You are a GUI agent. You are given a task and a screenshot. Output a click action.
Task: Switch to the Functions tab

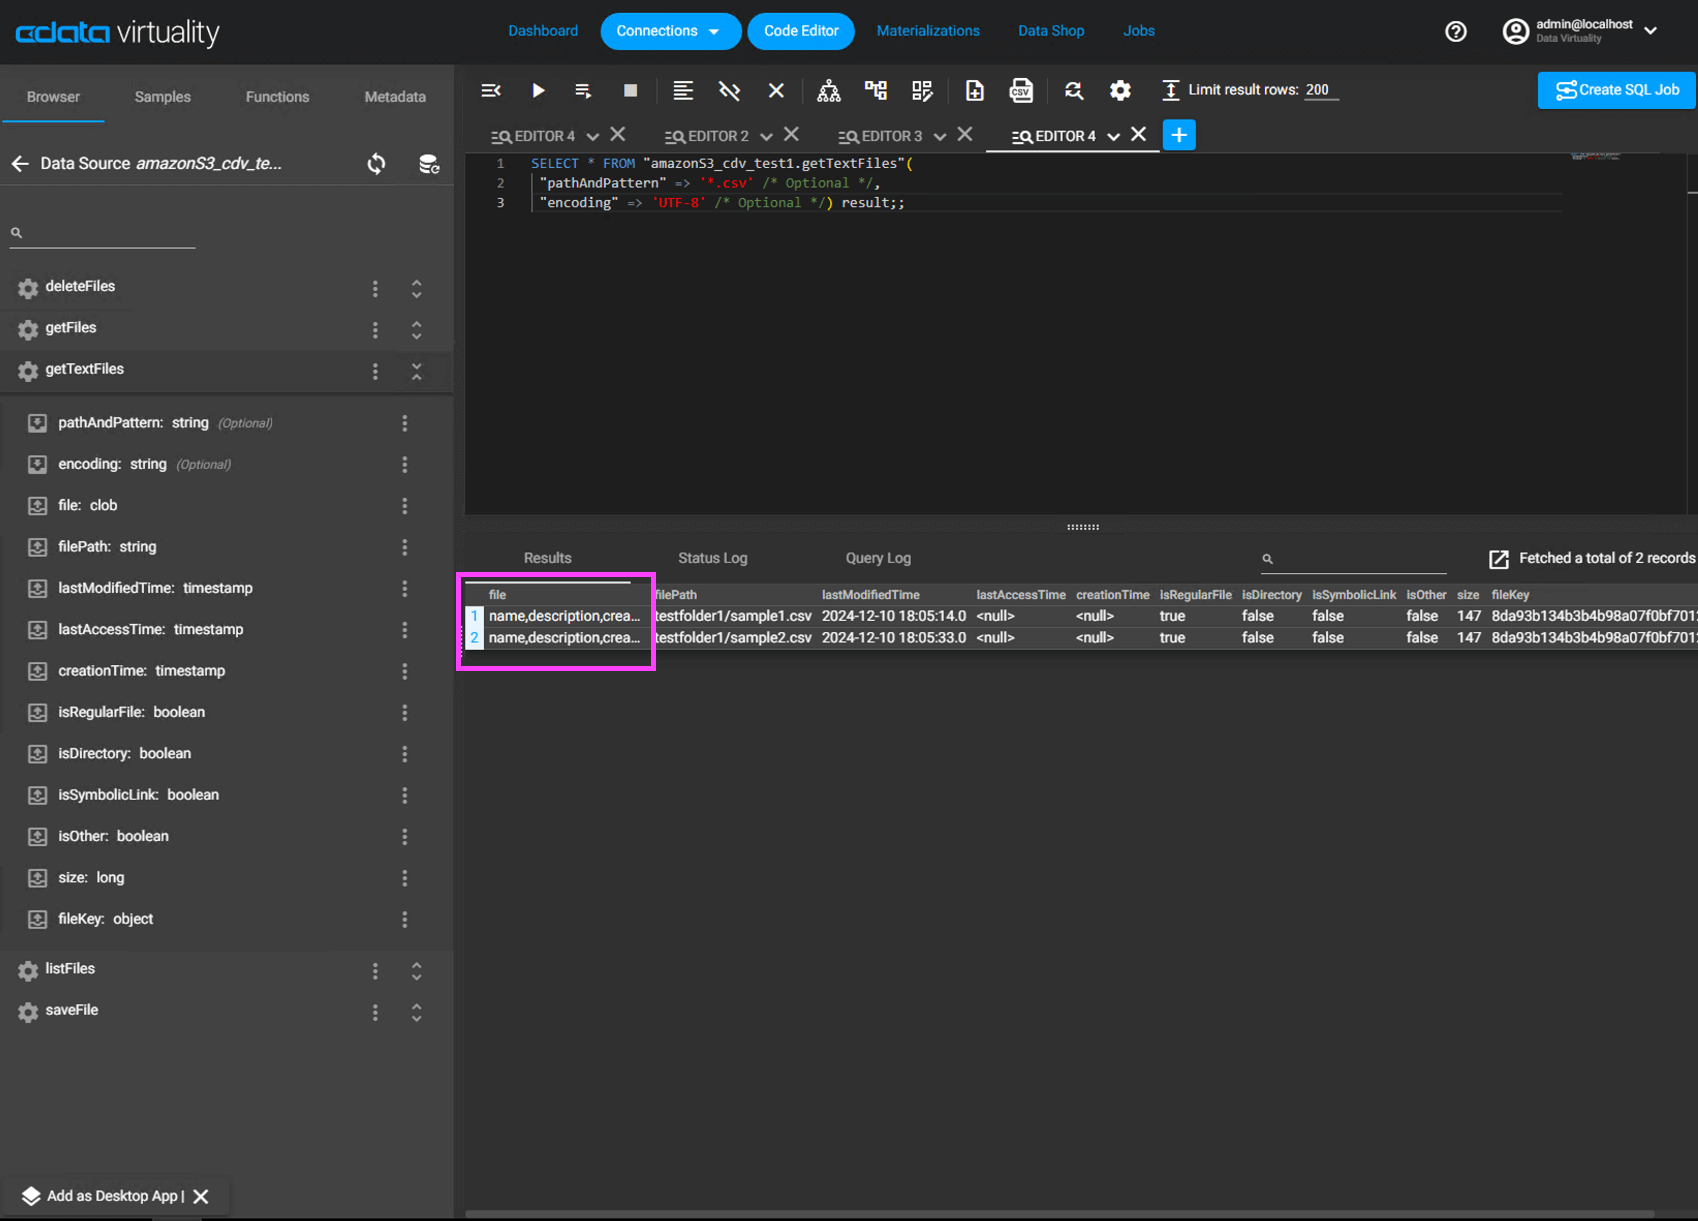pos(277,97)
